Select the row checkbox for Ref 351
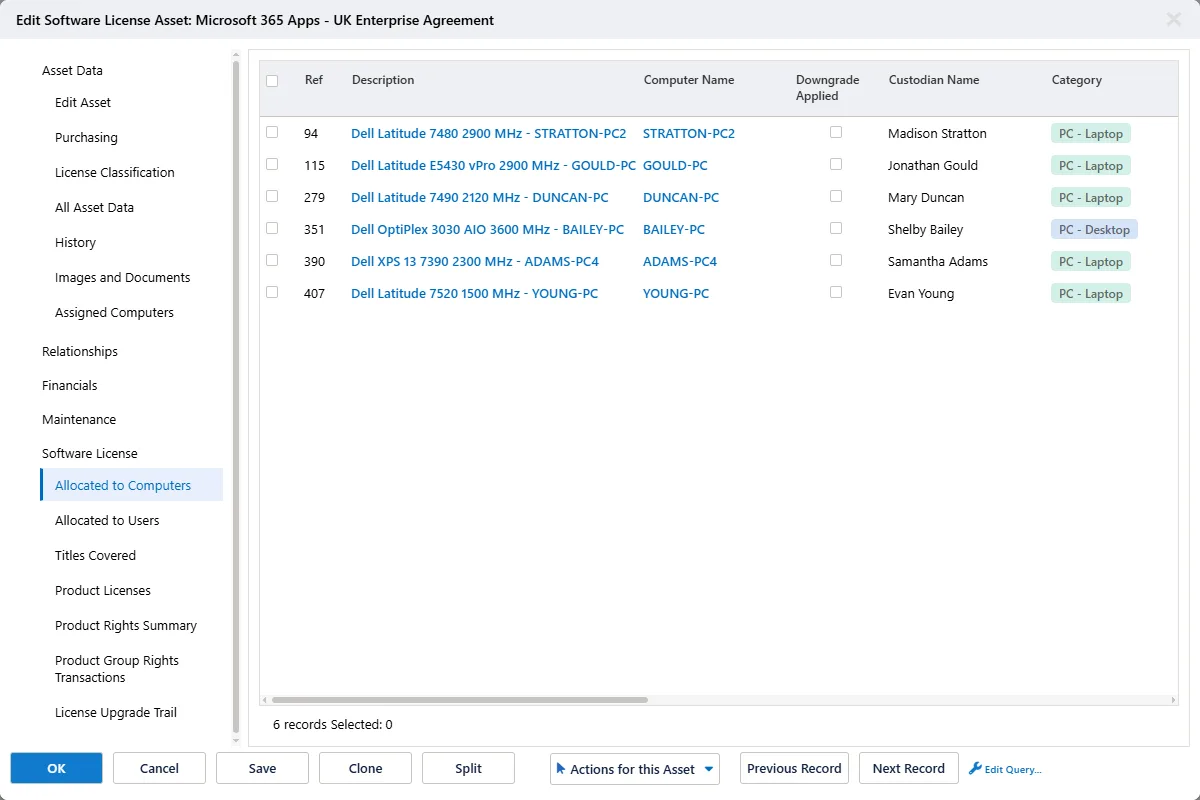 point(272,228)
